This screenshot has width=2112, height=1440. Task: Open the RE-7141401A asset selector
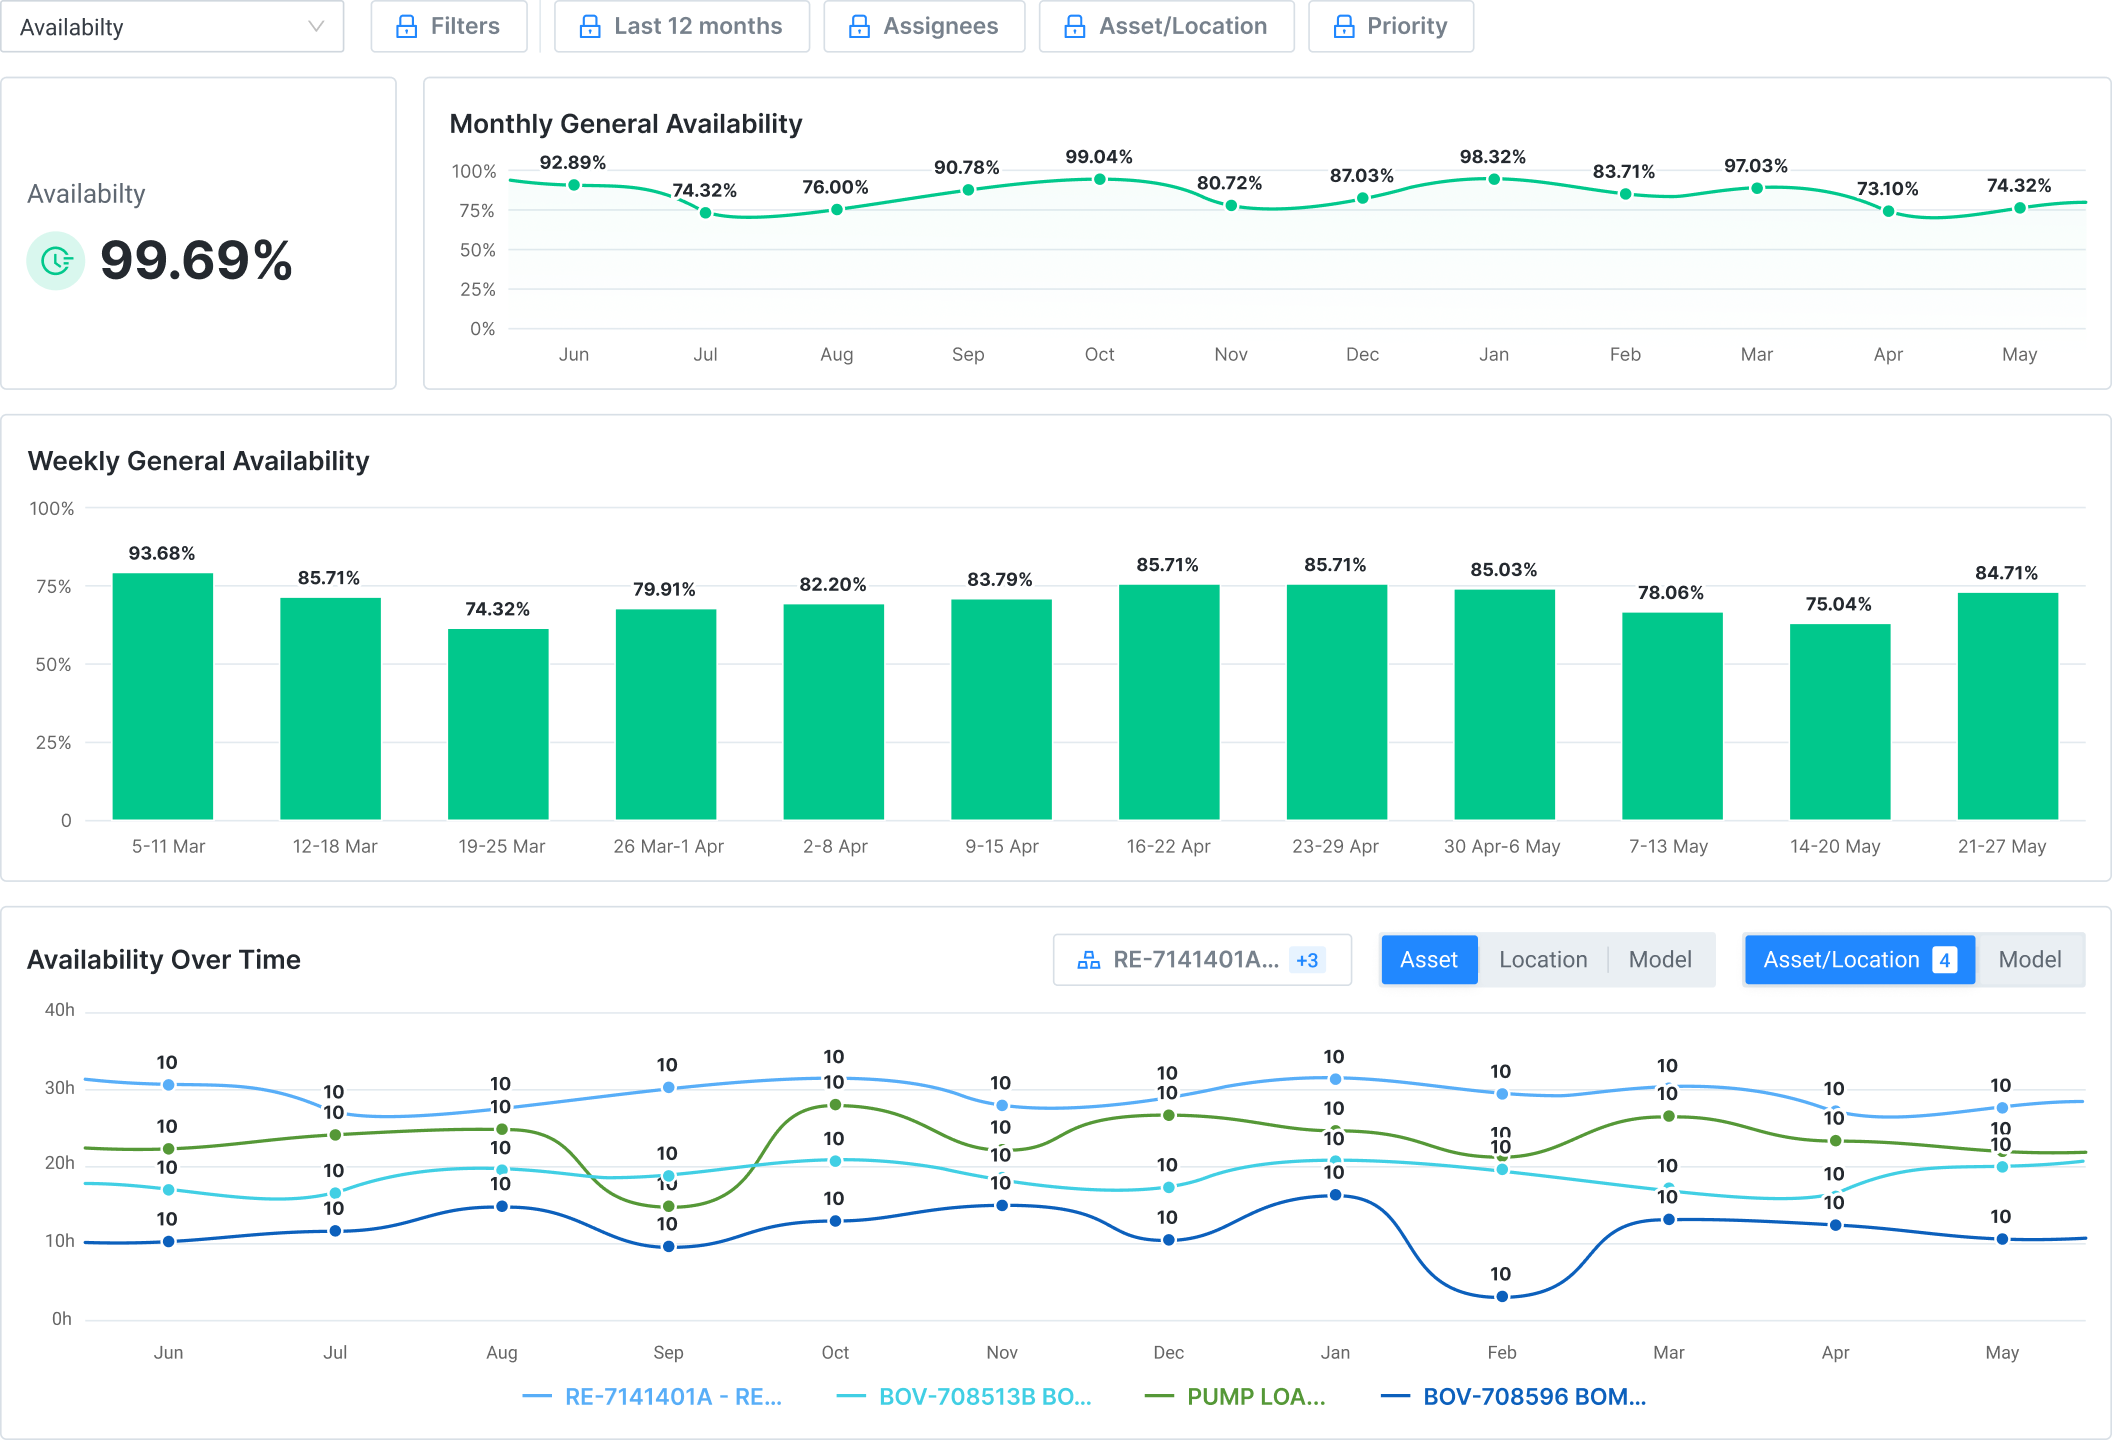coord(1195,960)
